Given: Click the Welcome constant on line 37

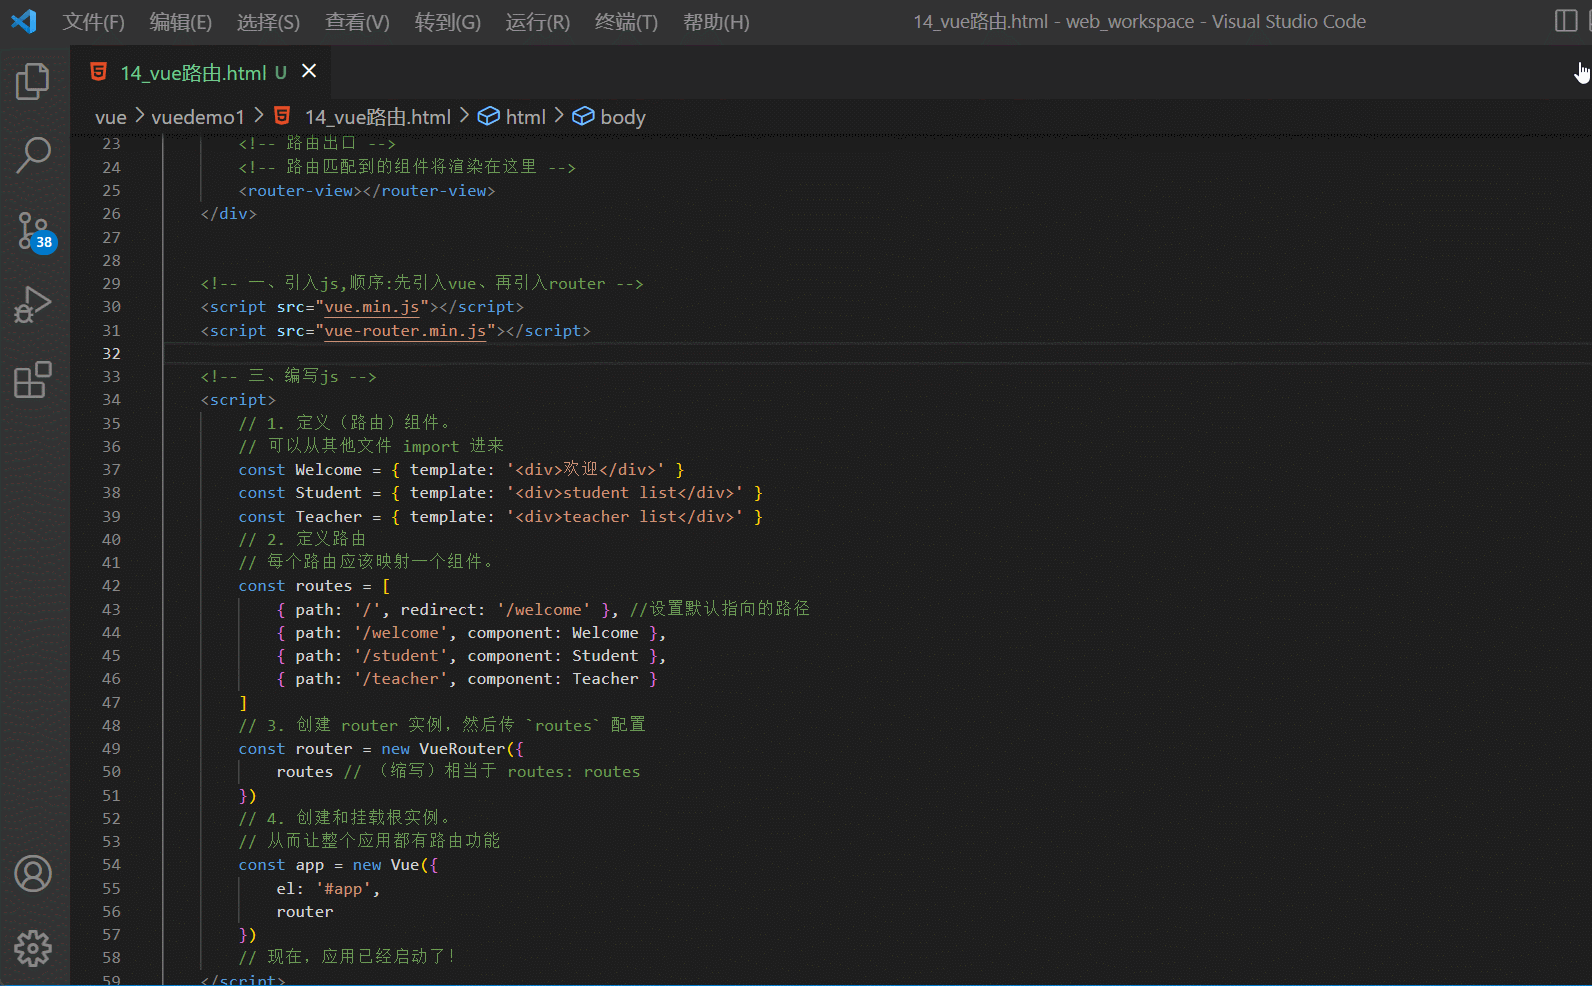Looking at the screenshot, I should 328,470.
